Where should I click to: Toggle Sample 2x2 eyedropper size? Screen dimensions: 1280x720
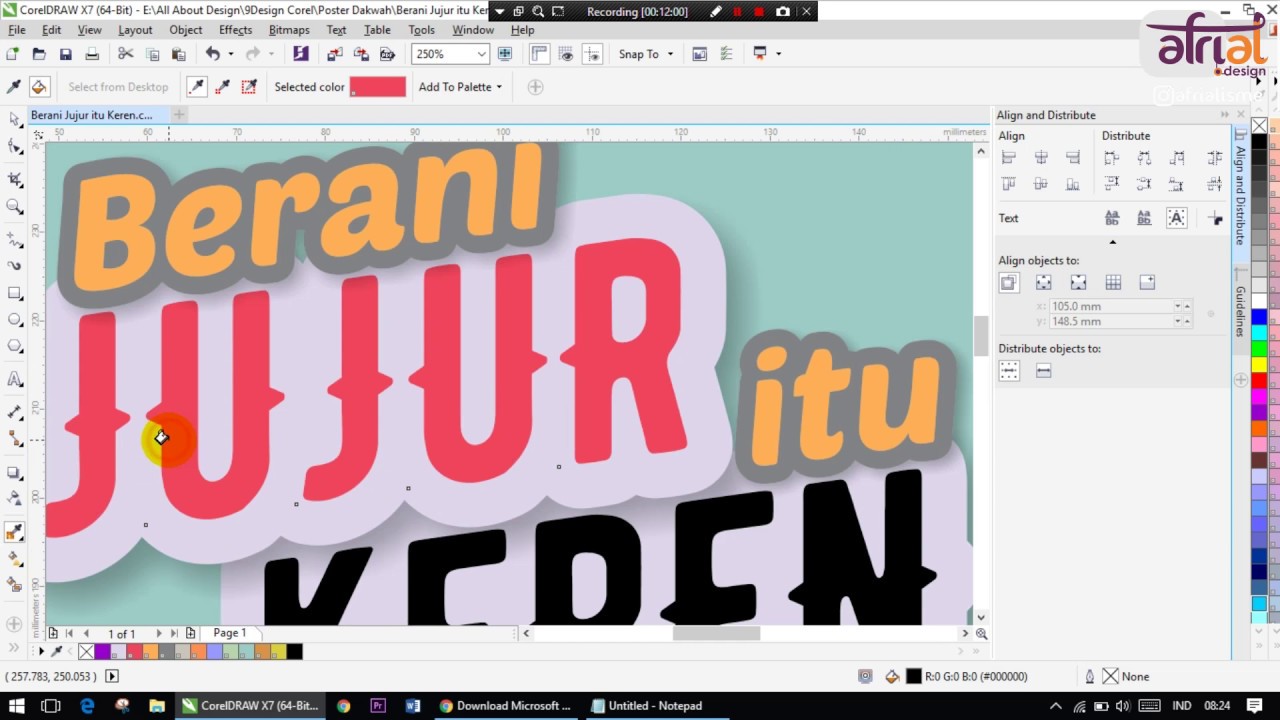tap(223, 87)
